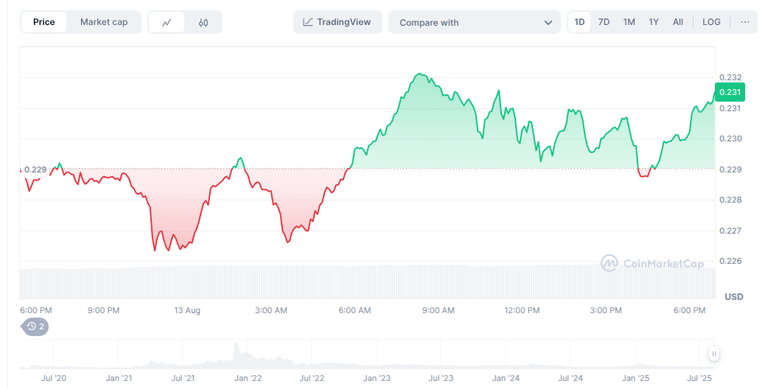The image size is (768, 389).
Task: Switch to line chart view icon
Action: 167,23
